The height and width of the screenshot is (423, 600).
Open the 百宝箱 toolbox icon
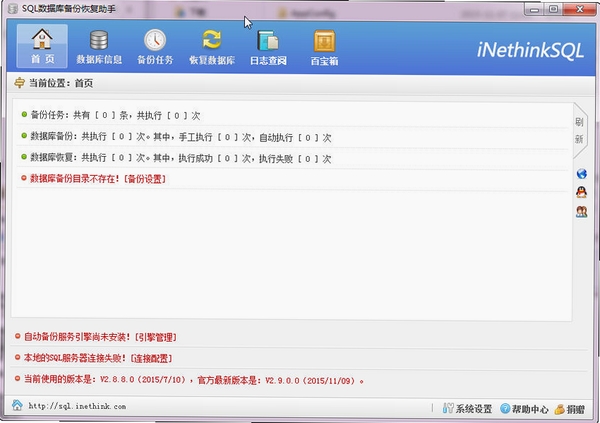coord(324,47)
